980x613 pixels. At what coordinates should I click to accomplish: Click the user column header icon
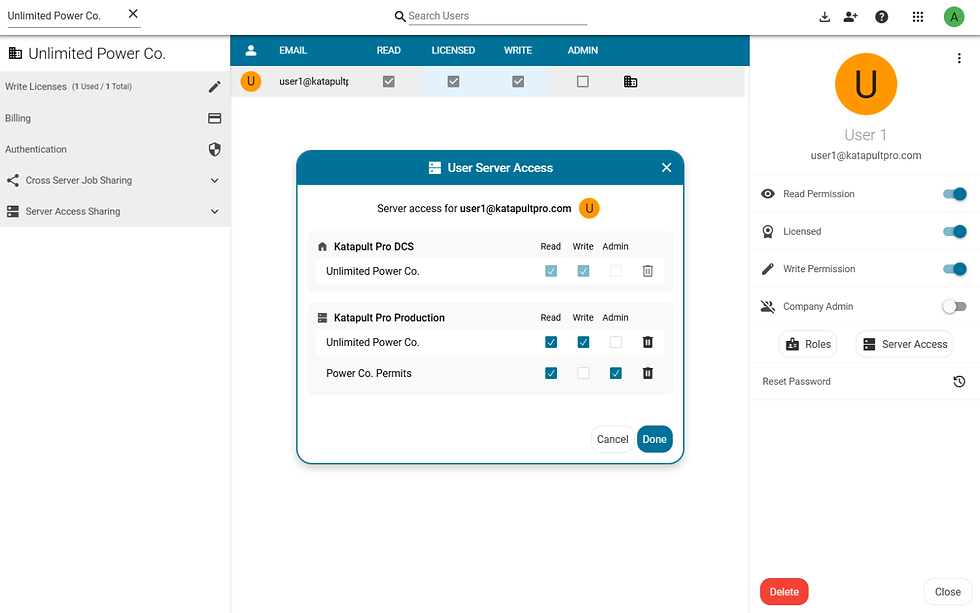pyautogui.click(x=251, y=51)
